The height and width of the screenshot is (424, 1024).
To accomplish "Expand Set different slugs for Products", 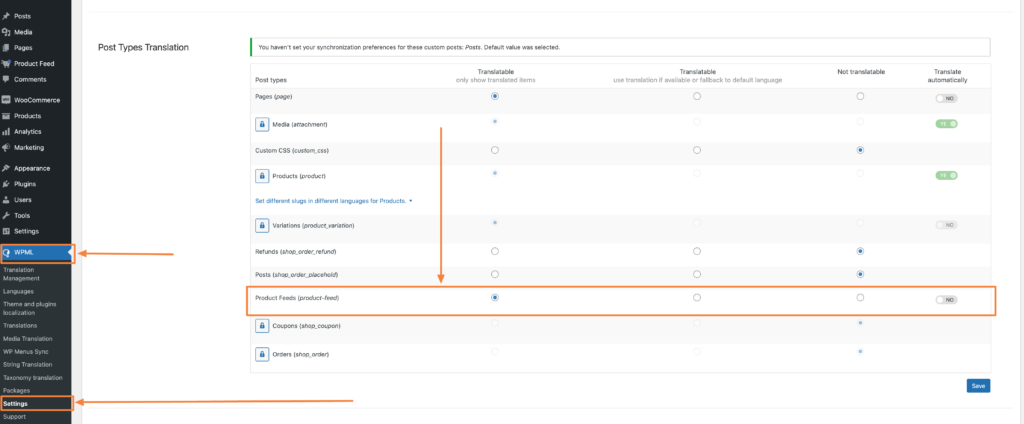I will (334, 201).
